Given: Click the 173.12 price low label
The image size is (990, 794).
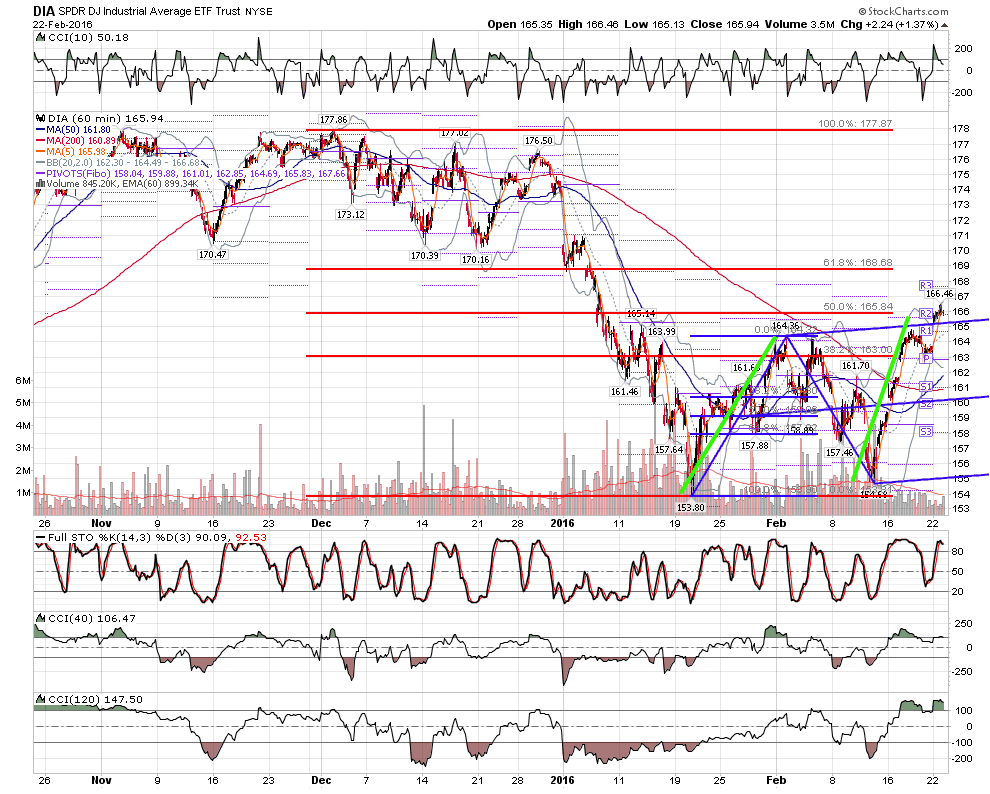Looking at the screenshot, I should tap(350, 215).
